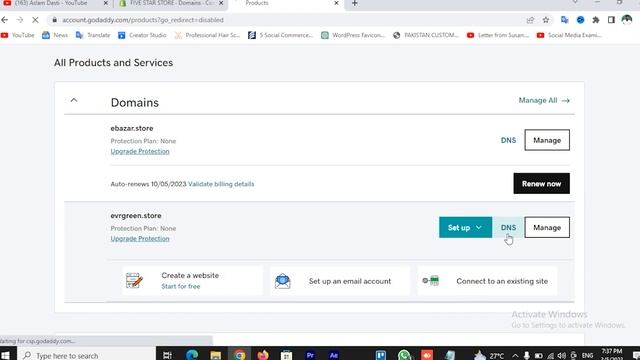Close the Products tab
Image resolution: width=640 pixels, height=360 pixels.
click(x=336, y=3)
